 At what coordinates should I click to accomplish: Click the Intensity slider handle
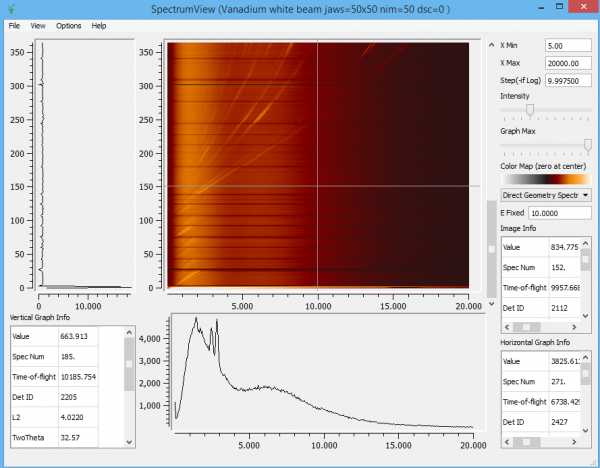click(529, 109)
